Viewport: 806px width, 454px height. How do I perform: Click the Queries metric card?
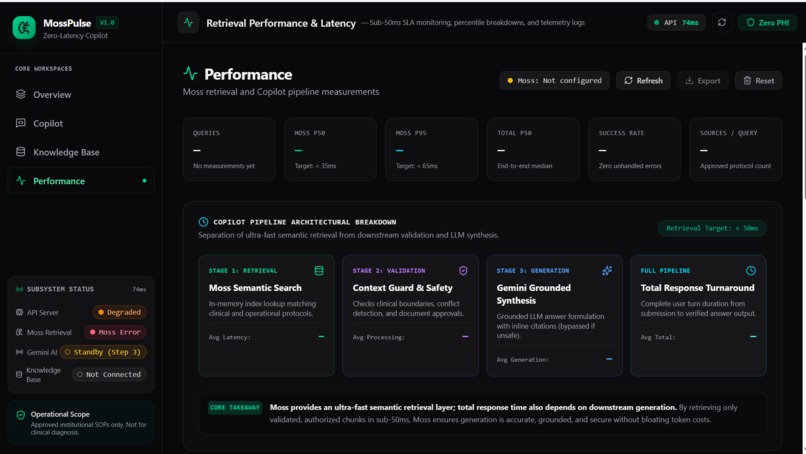click(229, 149)
